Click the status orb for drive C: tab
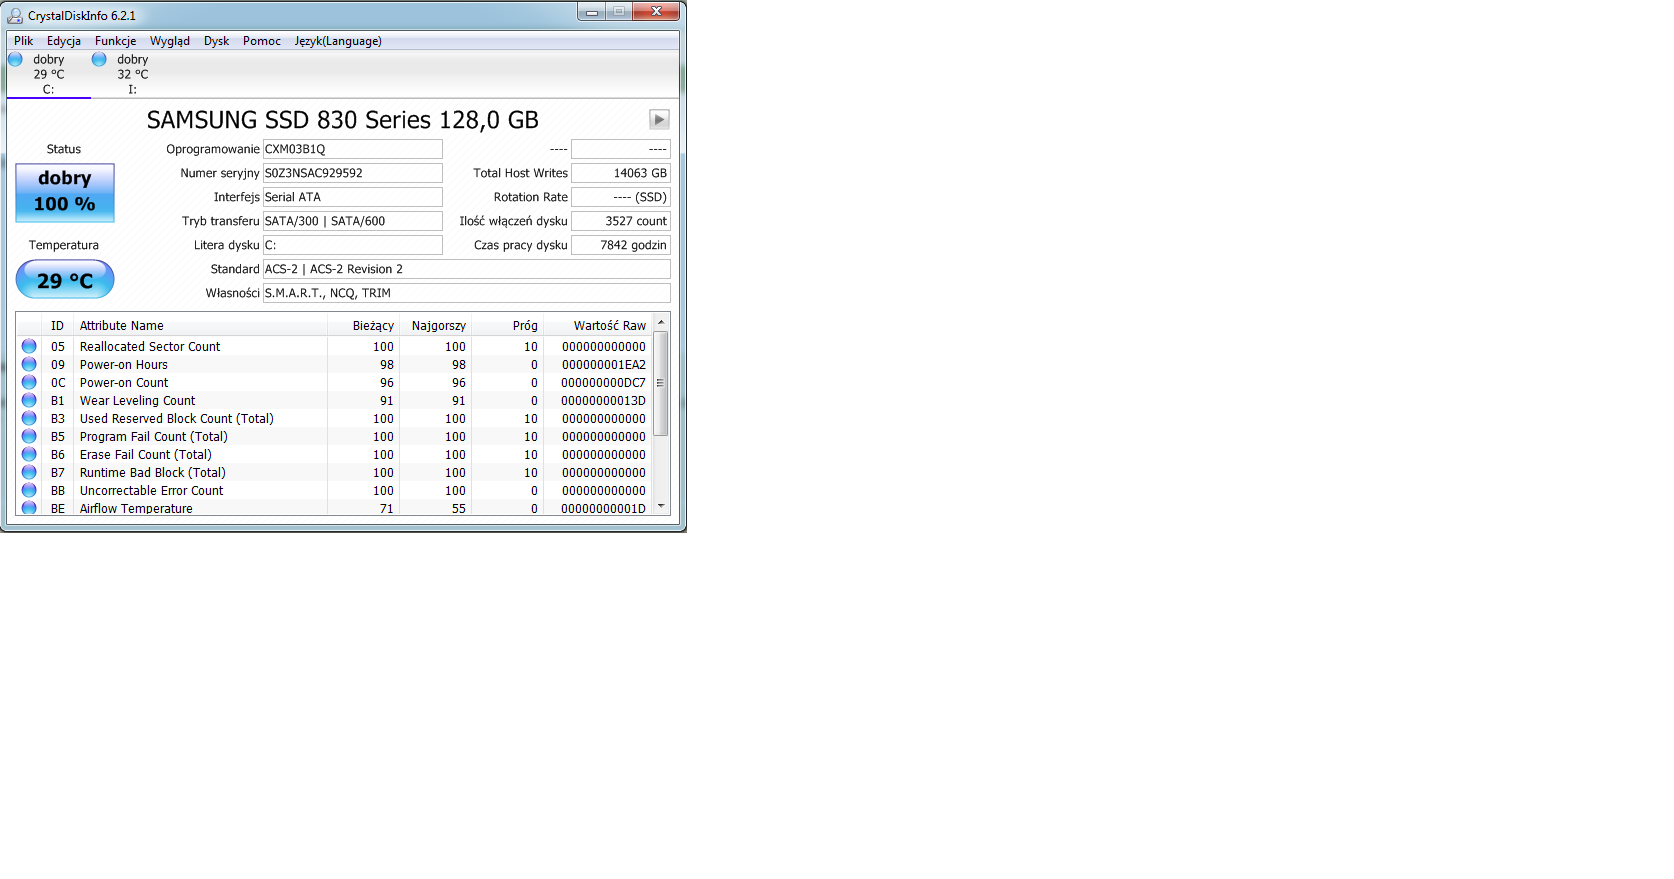Image resolution: width=1674 pixels, height=879 pixels. coord(15,59)
